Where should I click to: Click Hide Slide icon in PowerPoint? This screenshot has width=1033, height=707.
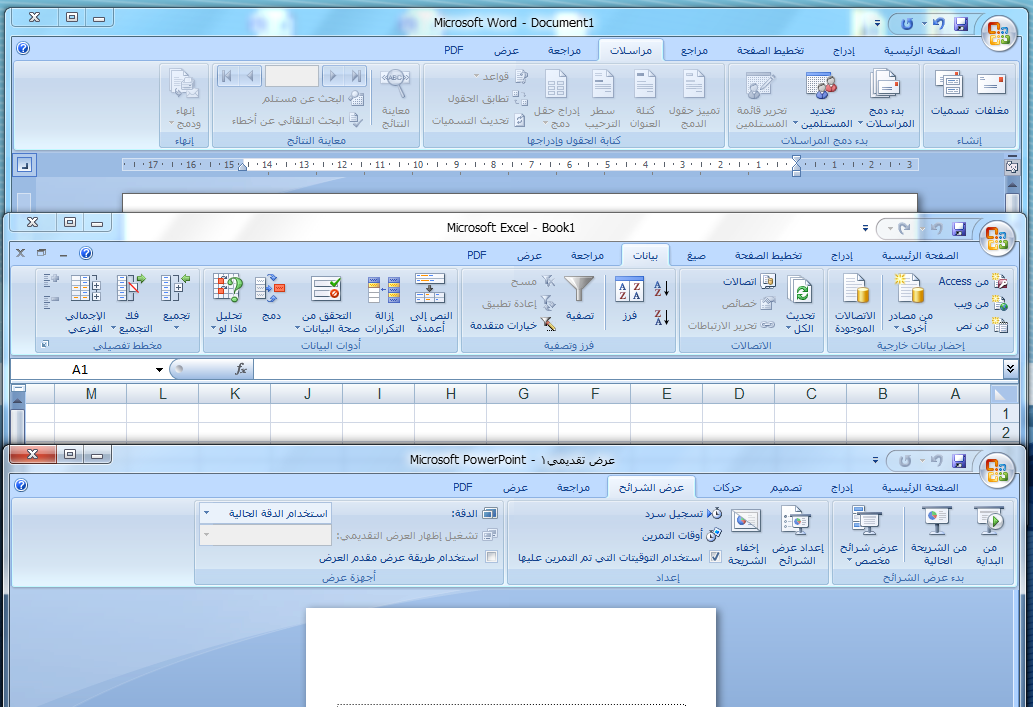coord(746,521)
